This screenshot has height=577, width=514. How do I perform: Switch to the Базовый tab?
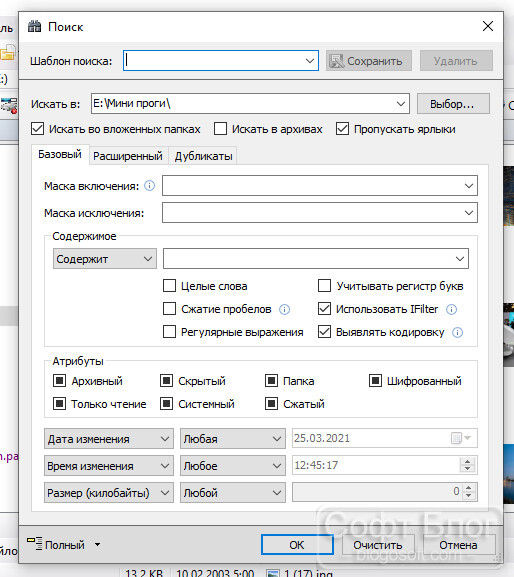(x=60, y=154)
